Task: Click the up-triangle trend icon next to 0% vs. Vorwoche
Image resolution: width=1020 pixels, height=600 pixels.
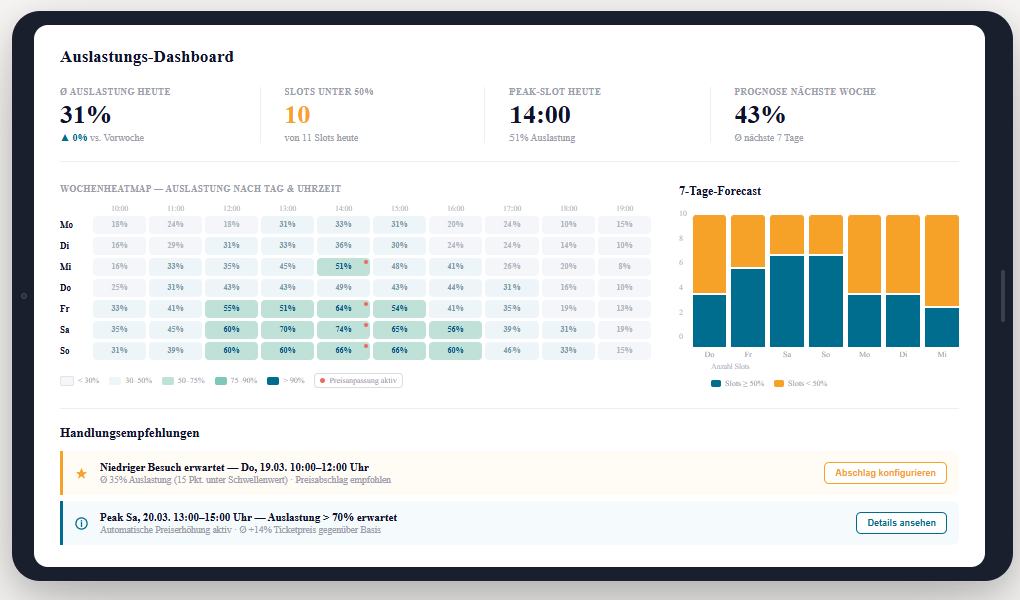Action: [x=64, y=138]
